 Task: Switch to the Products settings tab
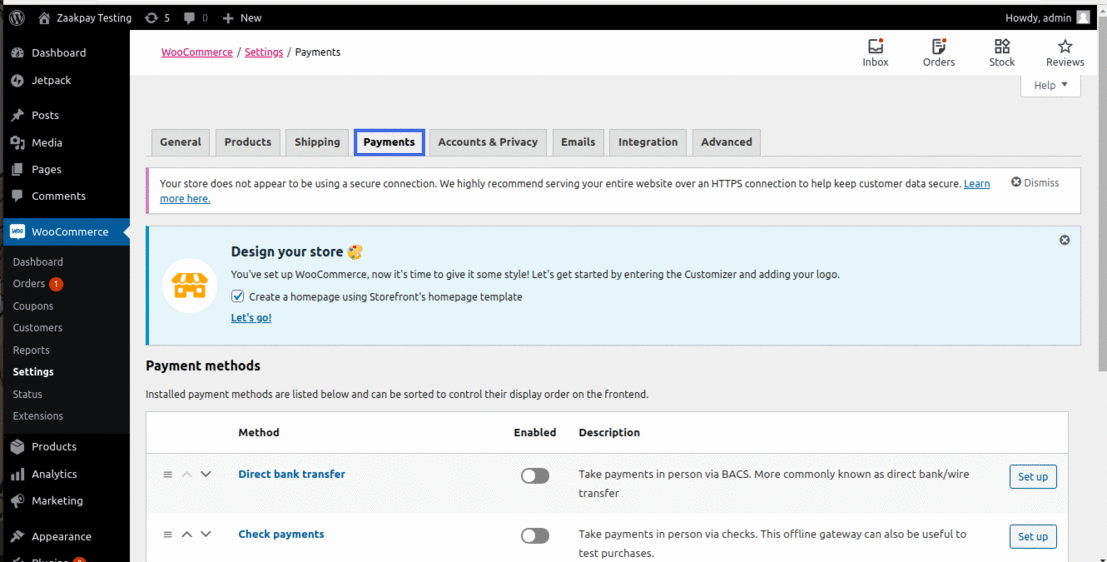click(x=248, y=142)
